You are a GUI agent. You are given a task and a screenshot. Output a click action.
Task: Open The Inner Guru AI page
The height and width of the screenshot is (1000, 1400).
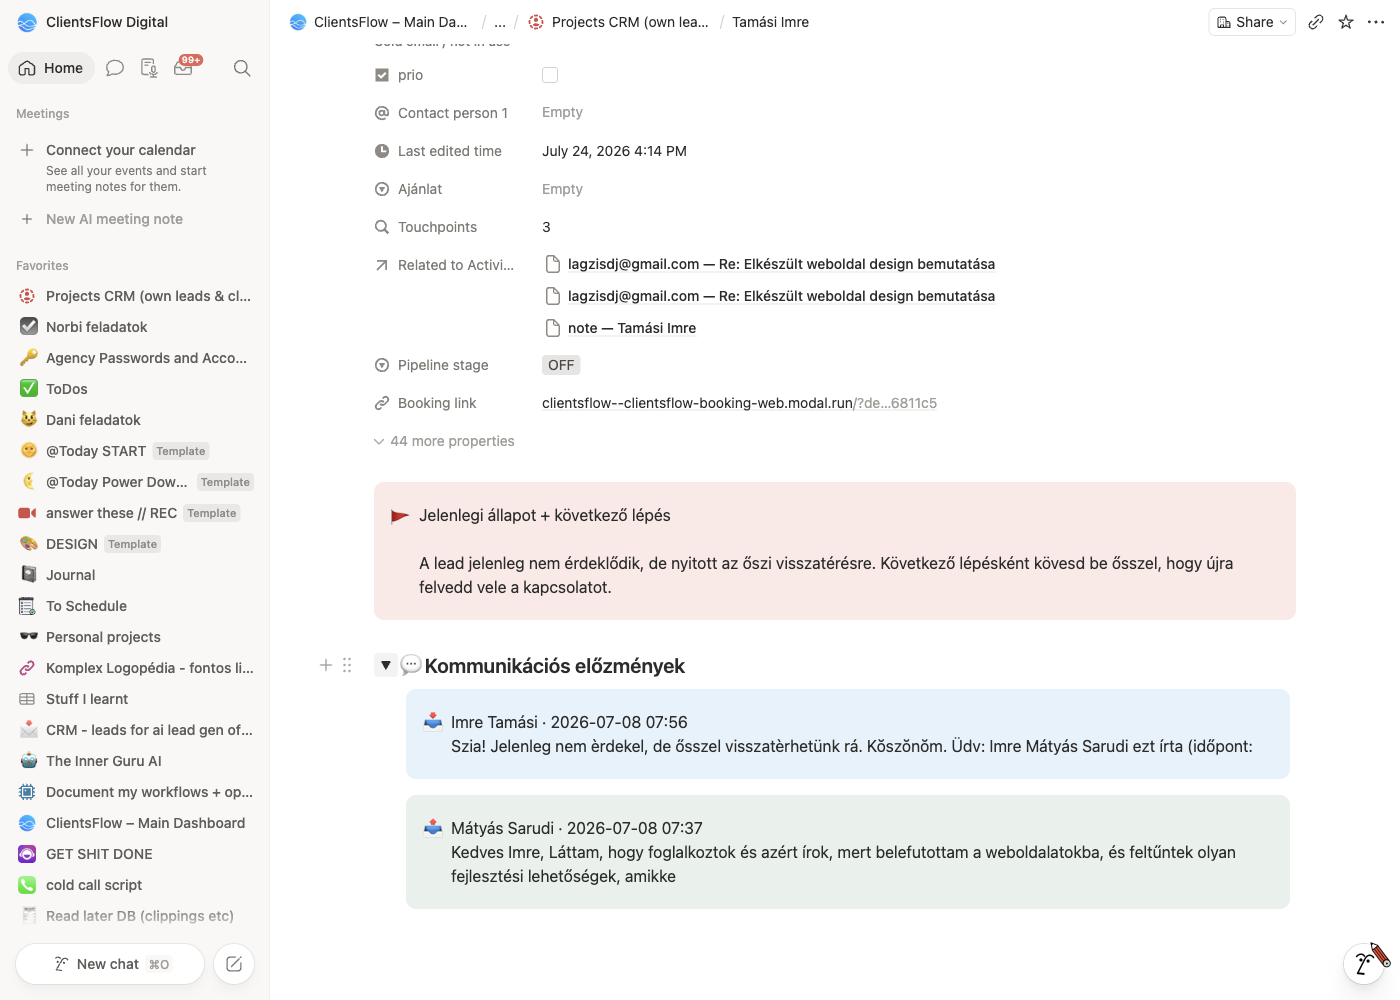135,761
